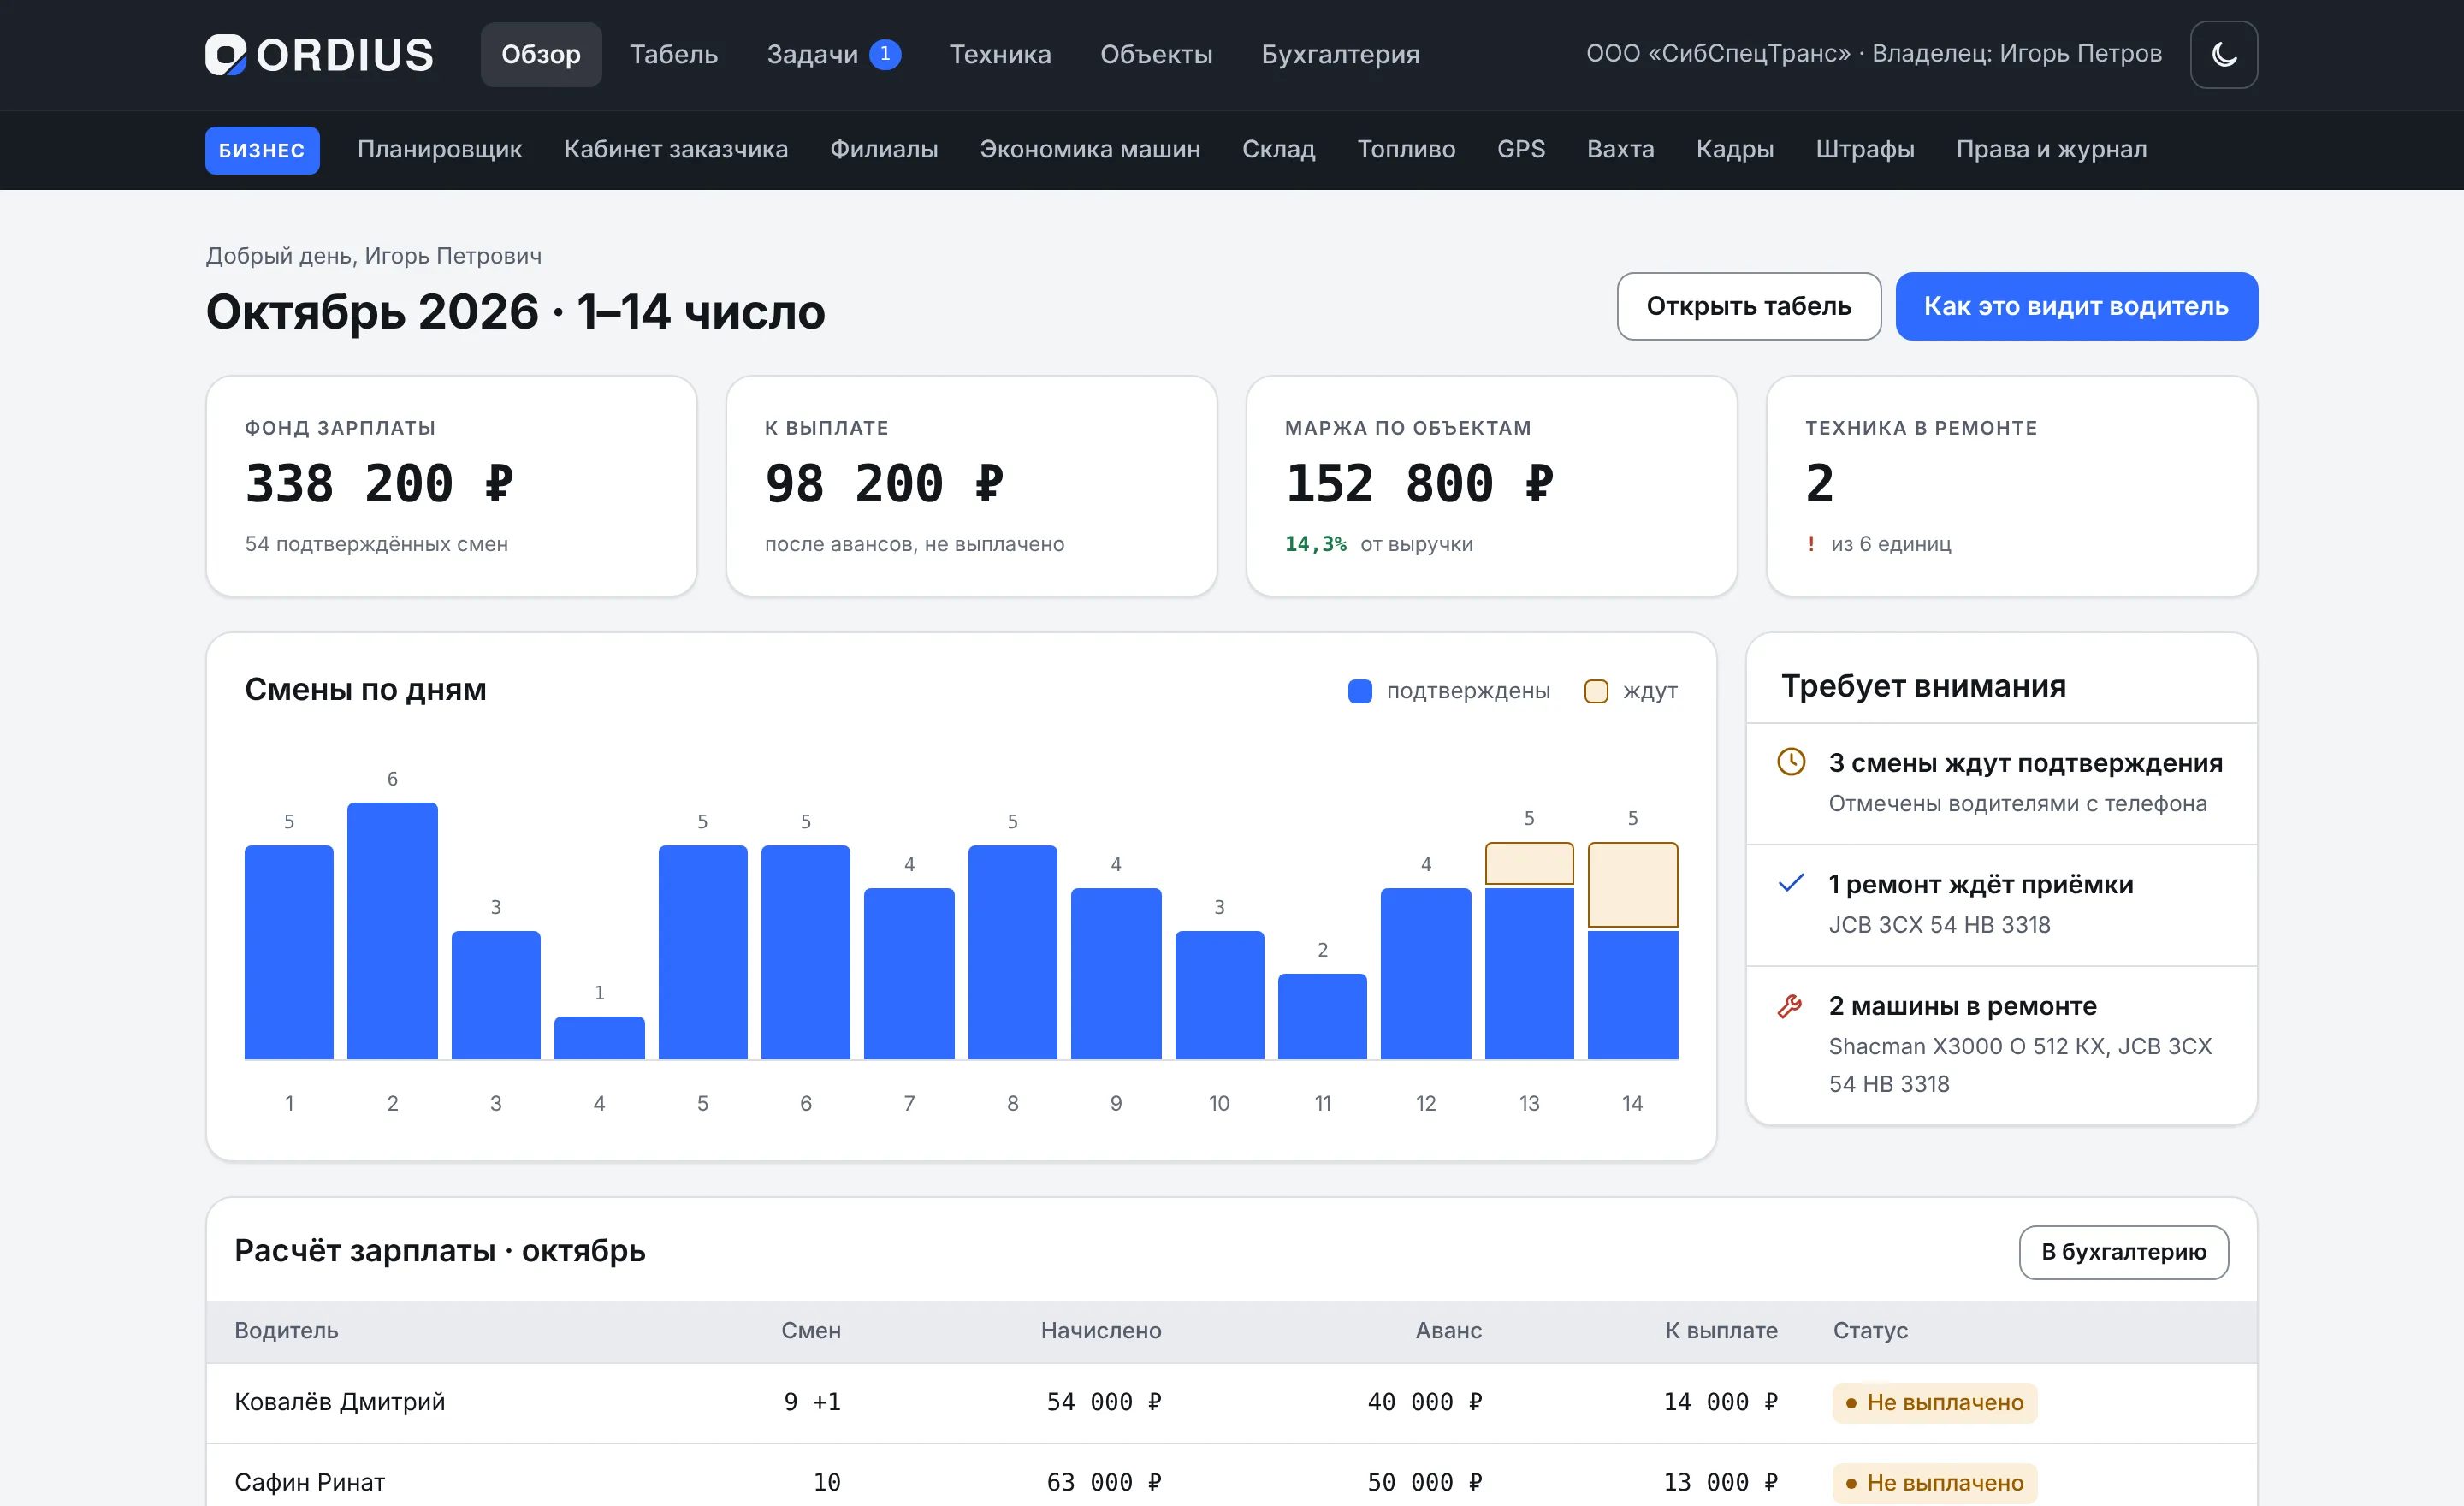Go to the Техника tab
Screen dimensions: 2464x1506
1000,54
